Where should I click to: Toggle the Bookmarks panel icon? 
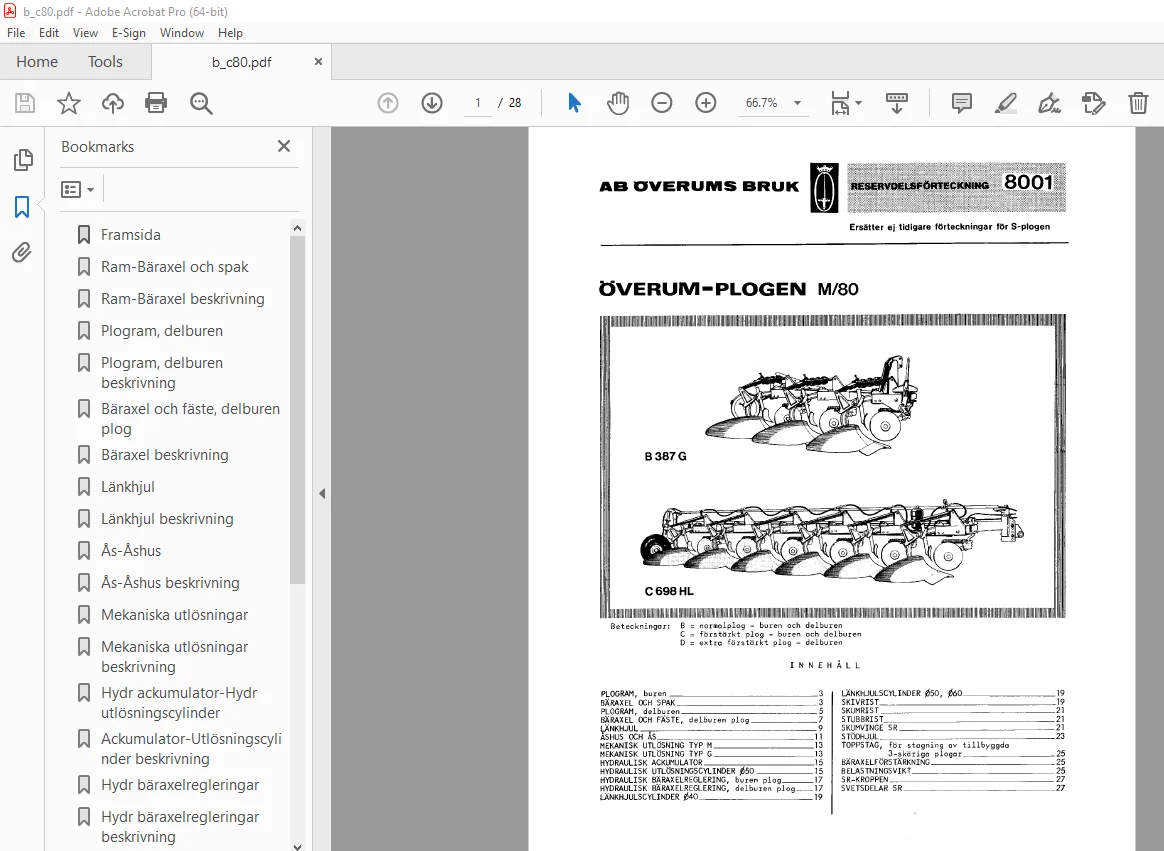(22, 206)
